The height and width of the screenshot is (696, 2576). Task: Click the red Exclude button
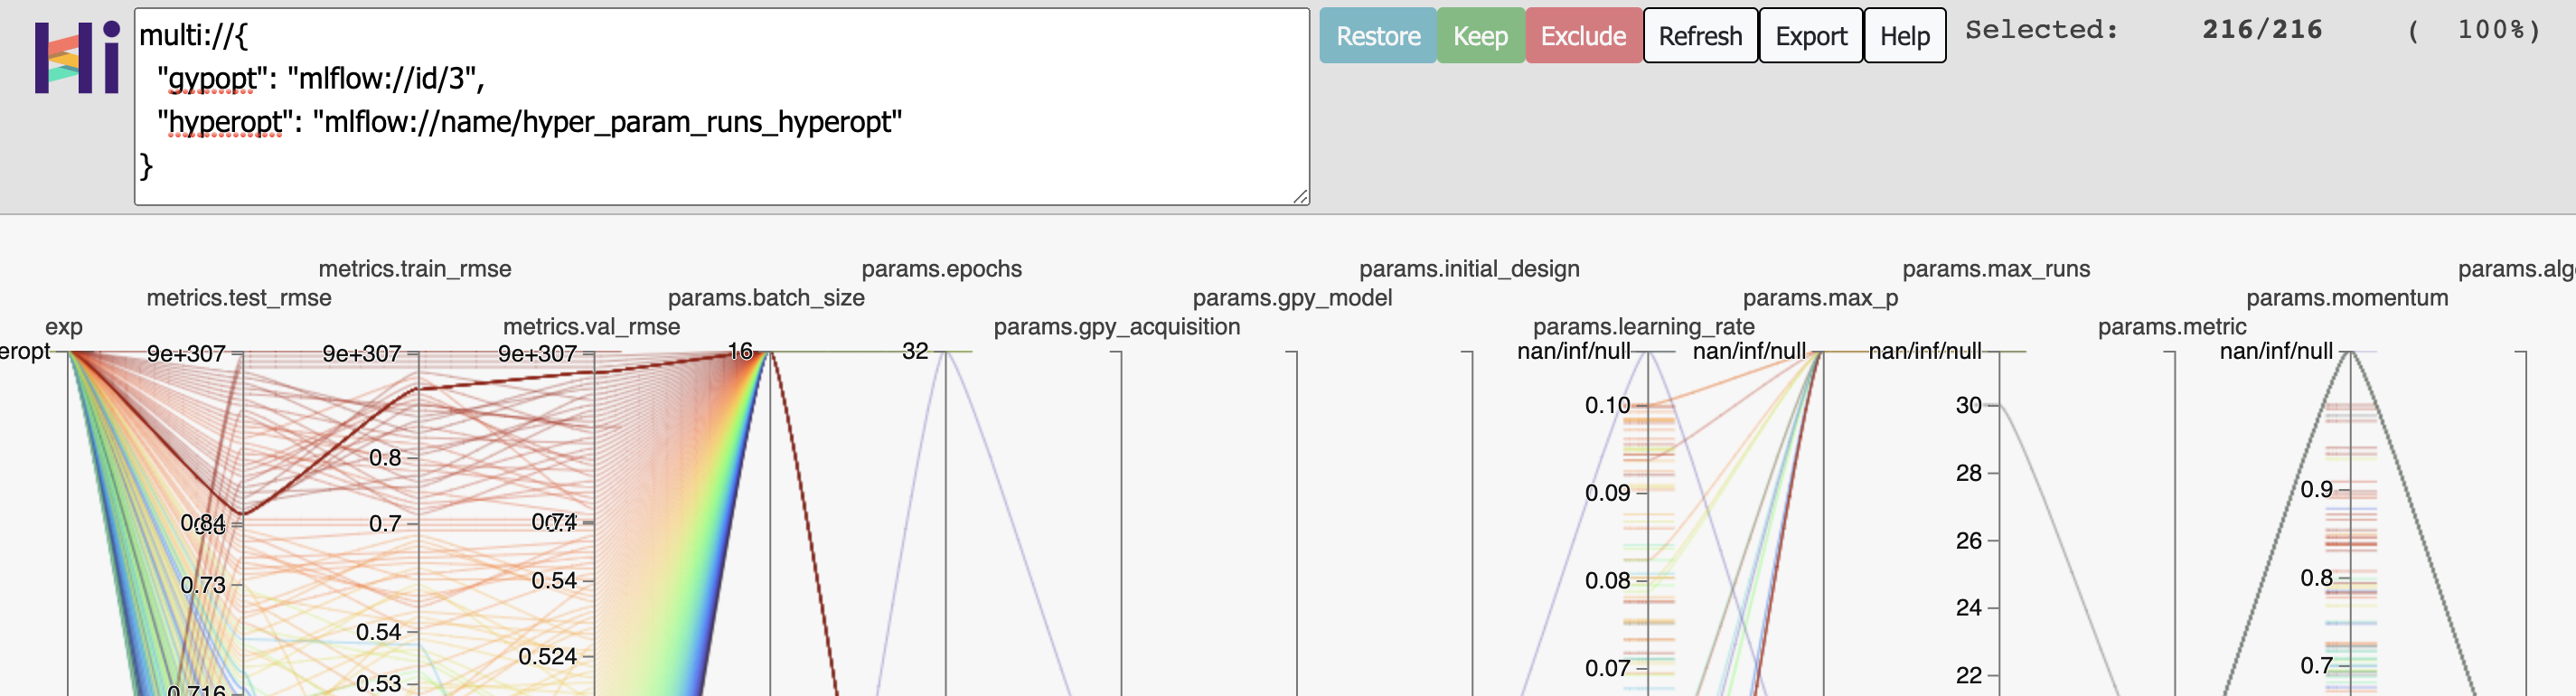[1582, 36]
